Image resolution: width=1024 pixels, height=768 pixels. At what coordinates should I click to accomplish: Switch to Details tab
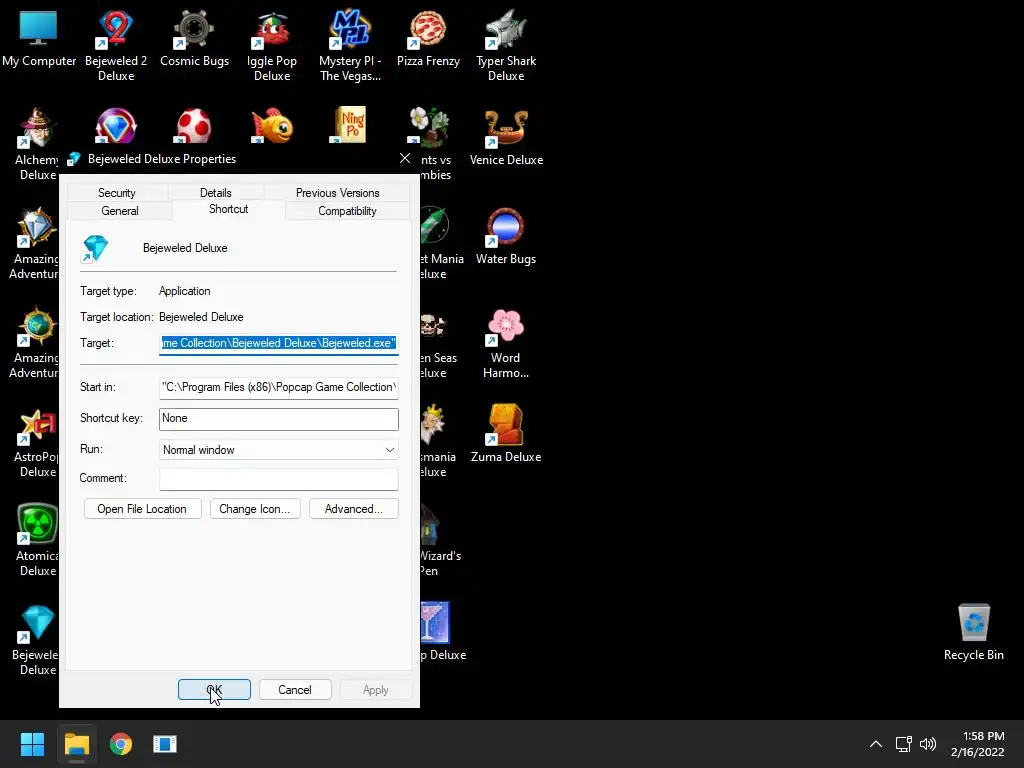(216, 193)
